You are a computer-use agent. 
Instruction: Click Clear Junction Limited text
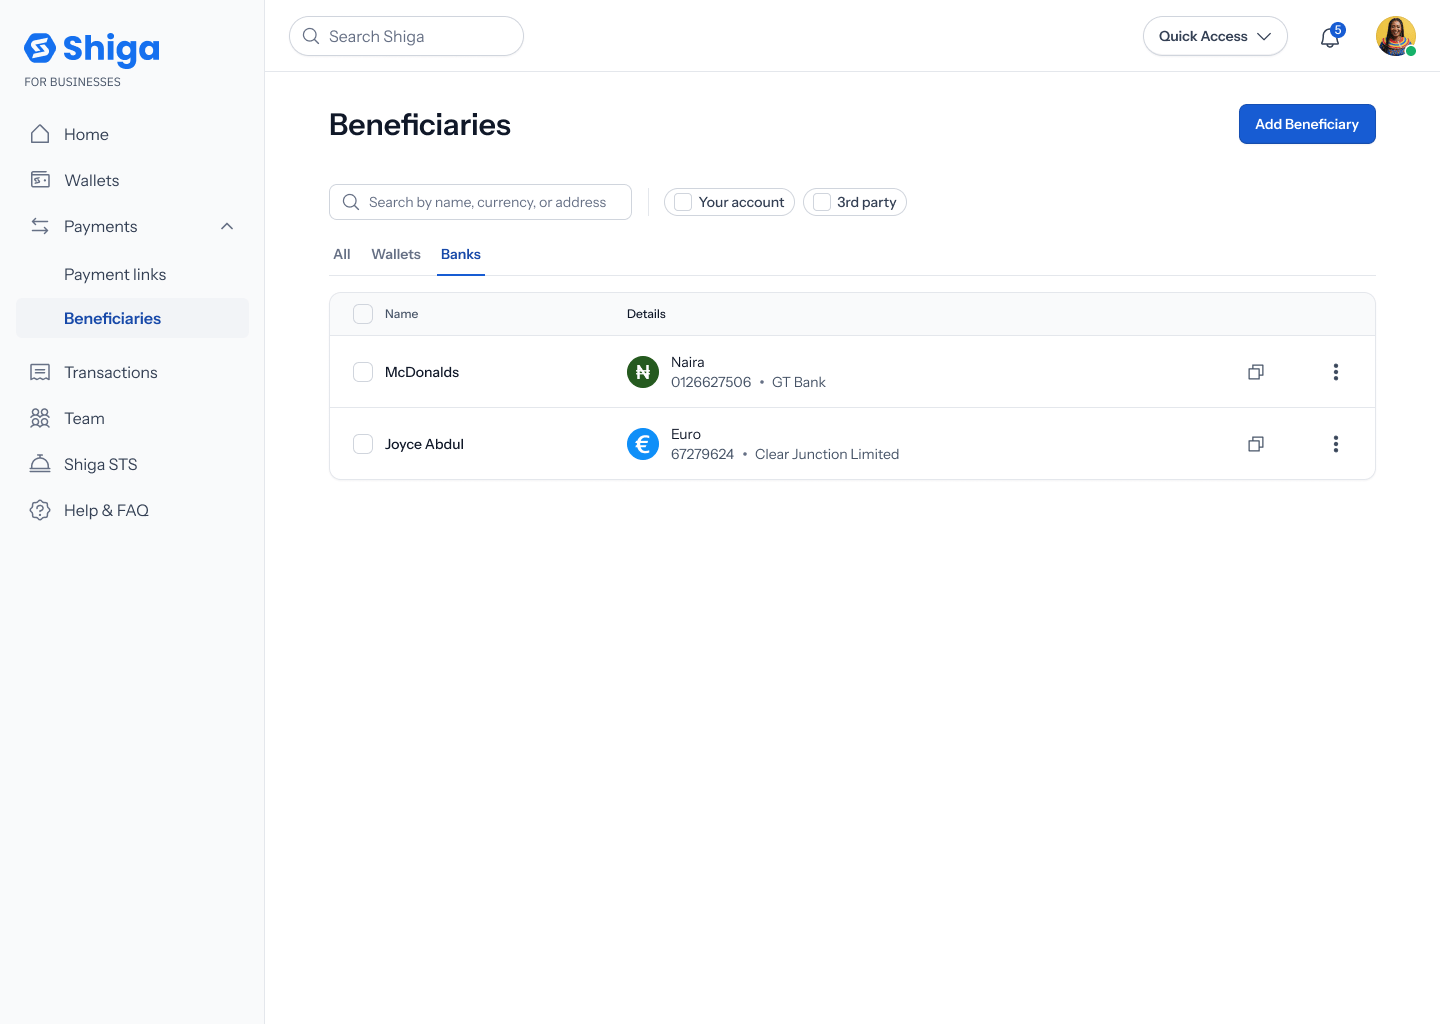point(827,454)
